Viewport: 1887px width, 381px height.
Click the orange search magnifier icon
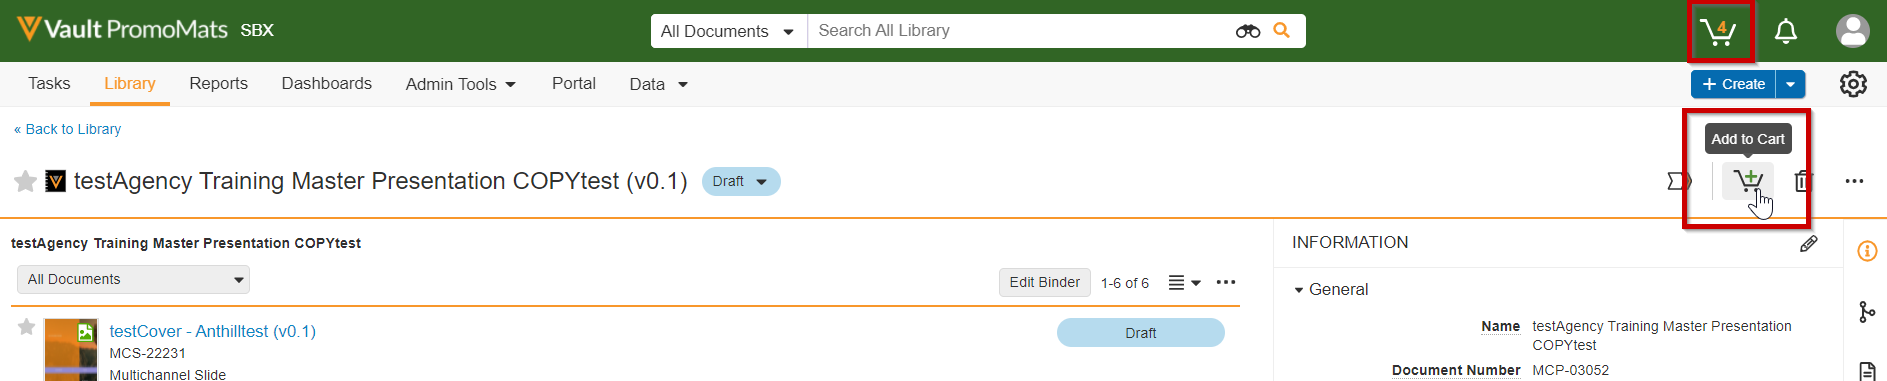(x=1281, y=31)
